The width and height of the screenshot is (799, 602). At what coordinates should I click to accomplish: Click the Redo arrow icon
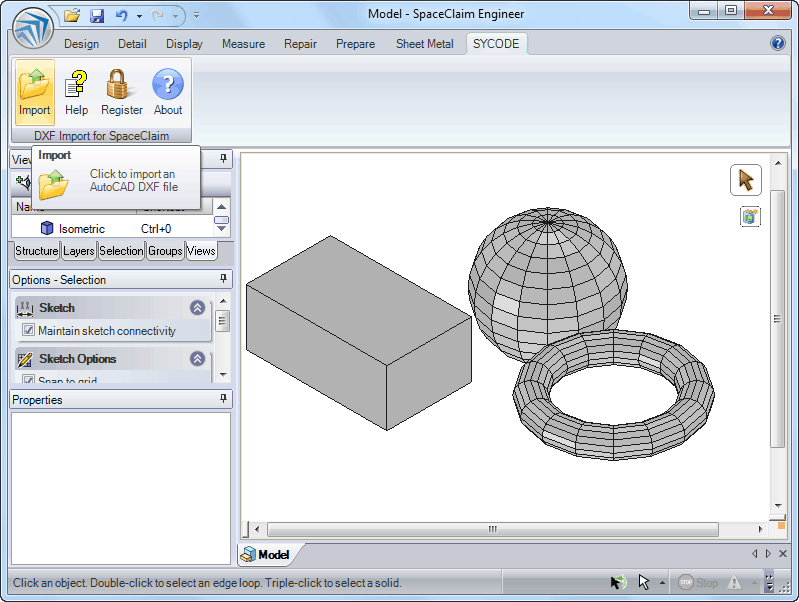pyautogui.click(x=158, y=16)
